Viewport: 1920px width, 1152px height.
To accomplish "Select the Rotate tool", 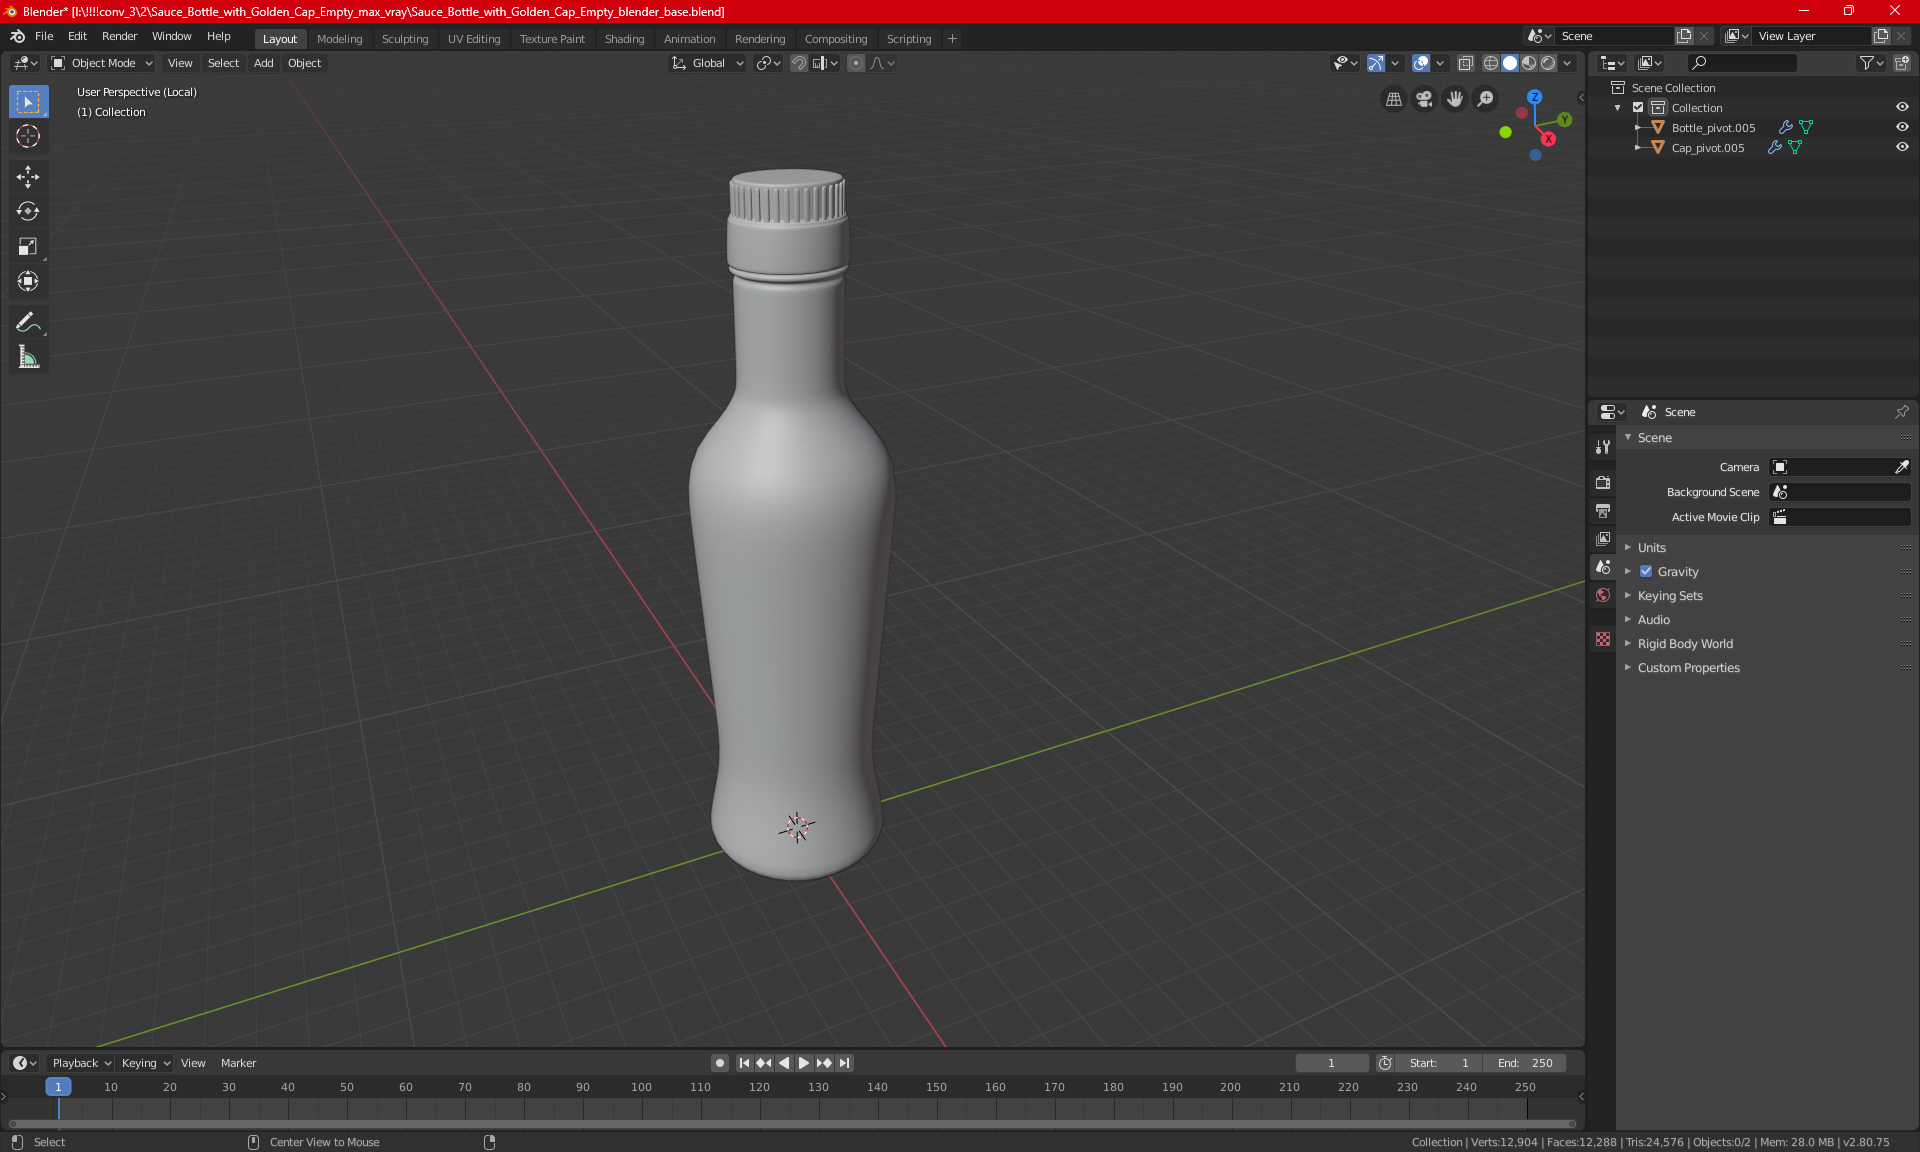I will click(28, 211).
